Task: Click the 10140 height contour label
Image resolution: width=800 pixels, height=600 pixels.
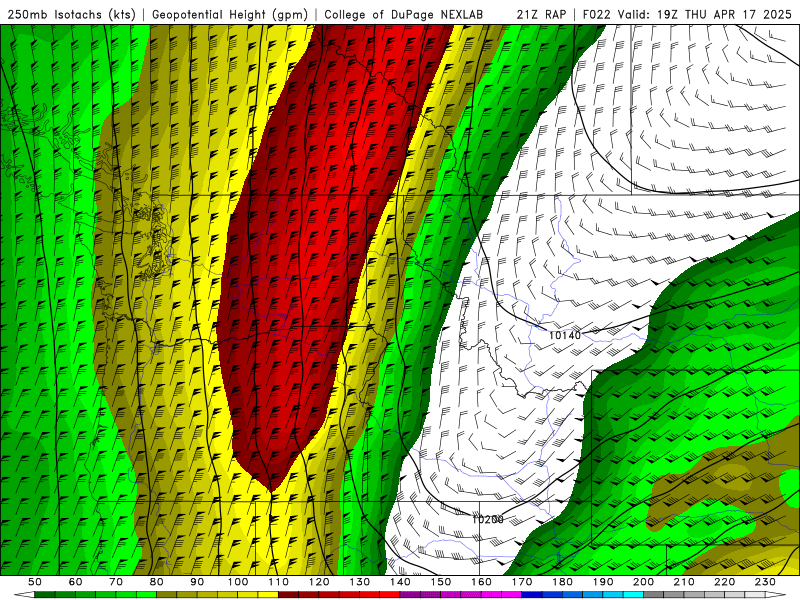Action: pos(565,335)
